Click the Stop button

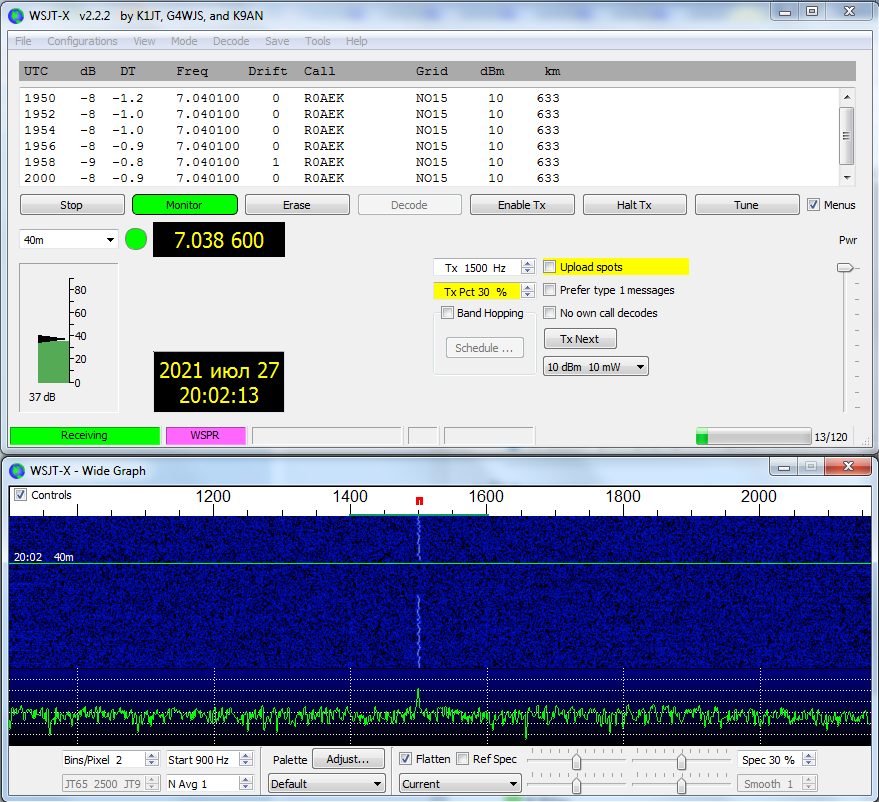pyautogui.click(x=72, y=205)
